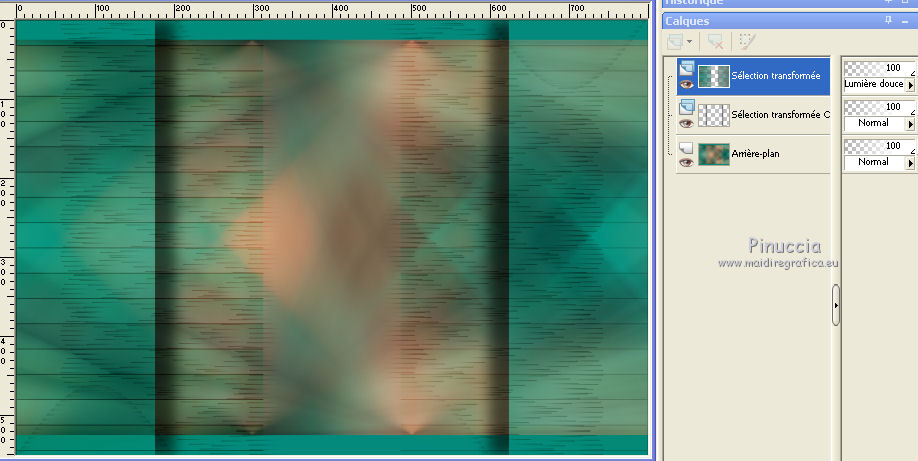
Task: Select the Arrière-plan layer thumbnail
Action: [x=714, y=154]
